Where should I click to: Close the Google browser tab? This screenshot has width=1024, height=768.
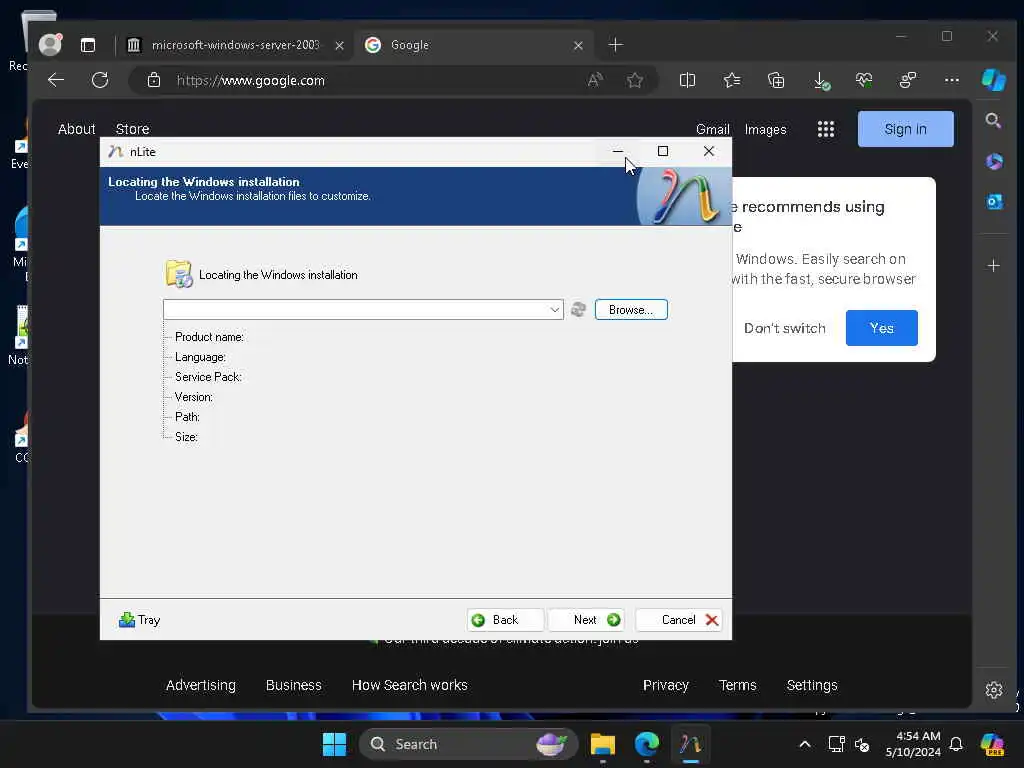click(x=578, y=45)
